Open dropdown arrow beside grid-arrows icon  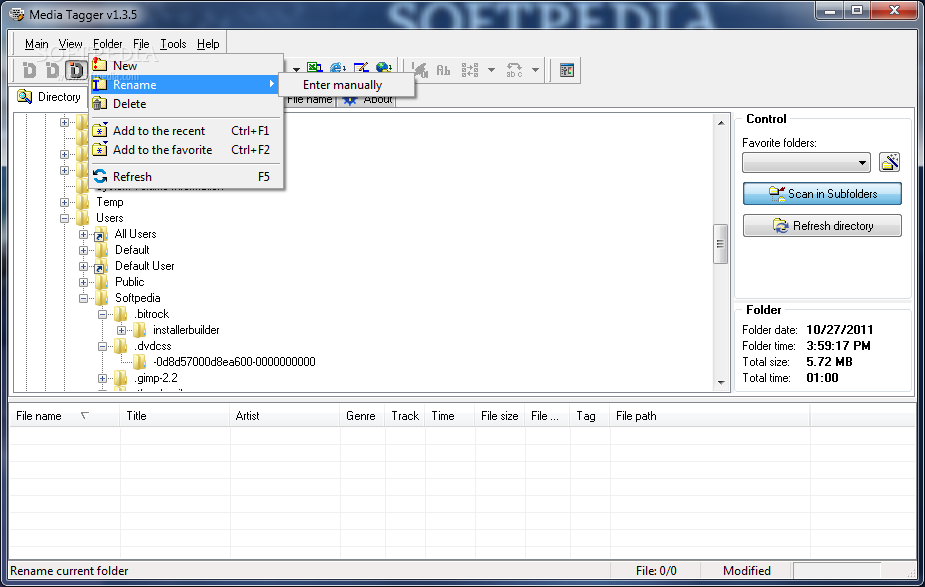click(x=491, y=70)
